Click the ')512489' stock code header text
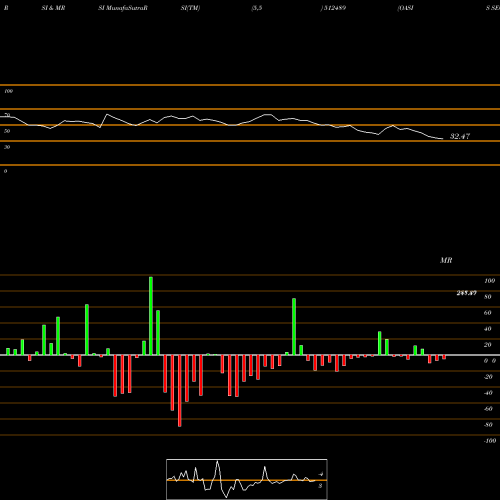This screenshot has height=500, width=500. (333, 8)
